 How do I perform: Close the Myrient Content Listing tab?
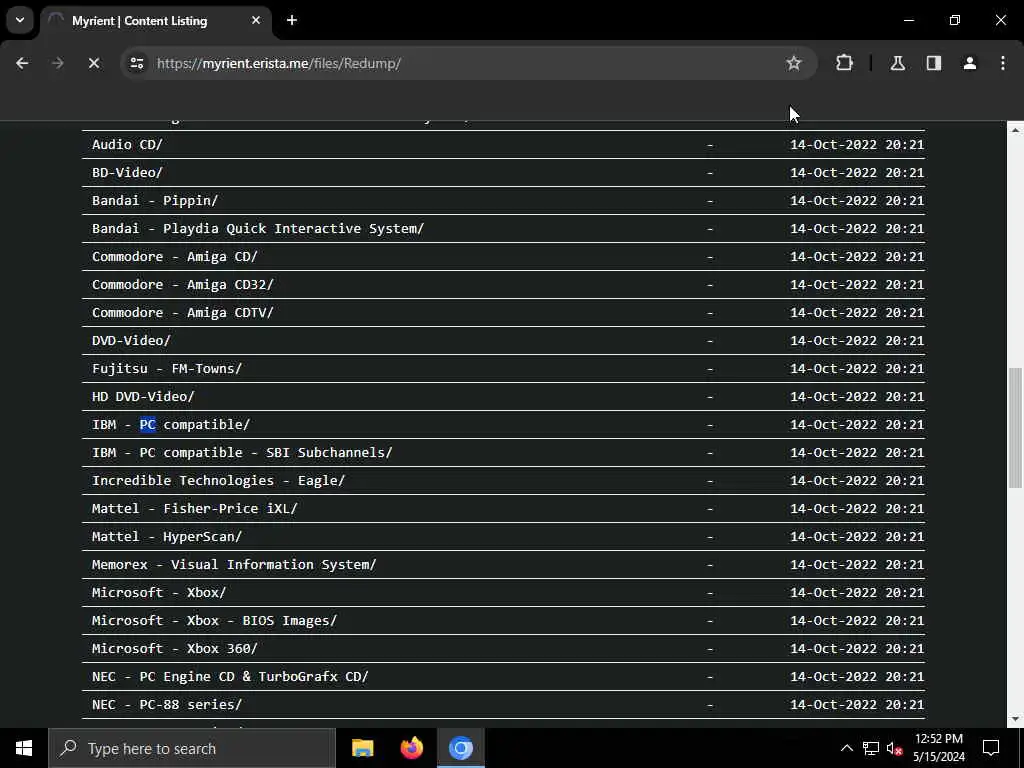tap(256, 21)
